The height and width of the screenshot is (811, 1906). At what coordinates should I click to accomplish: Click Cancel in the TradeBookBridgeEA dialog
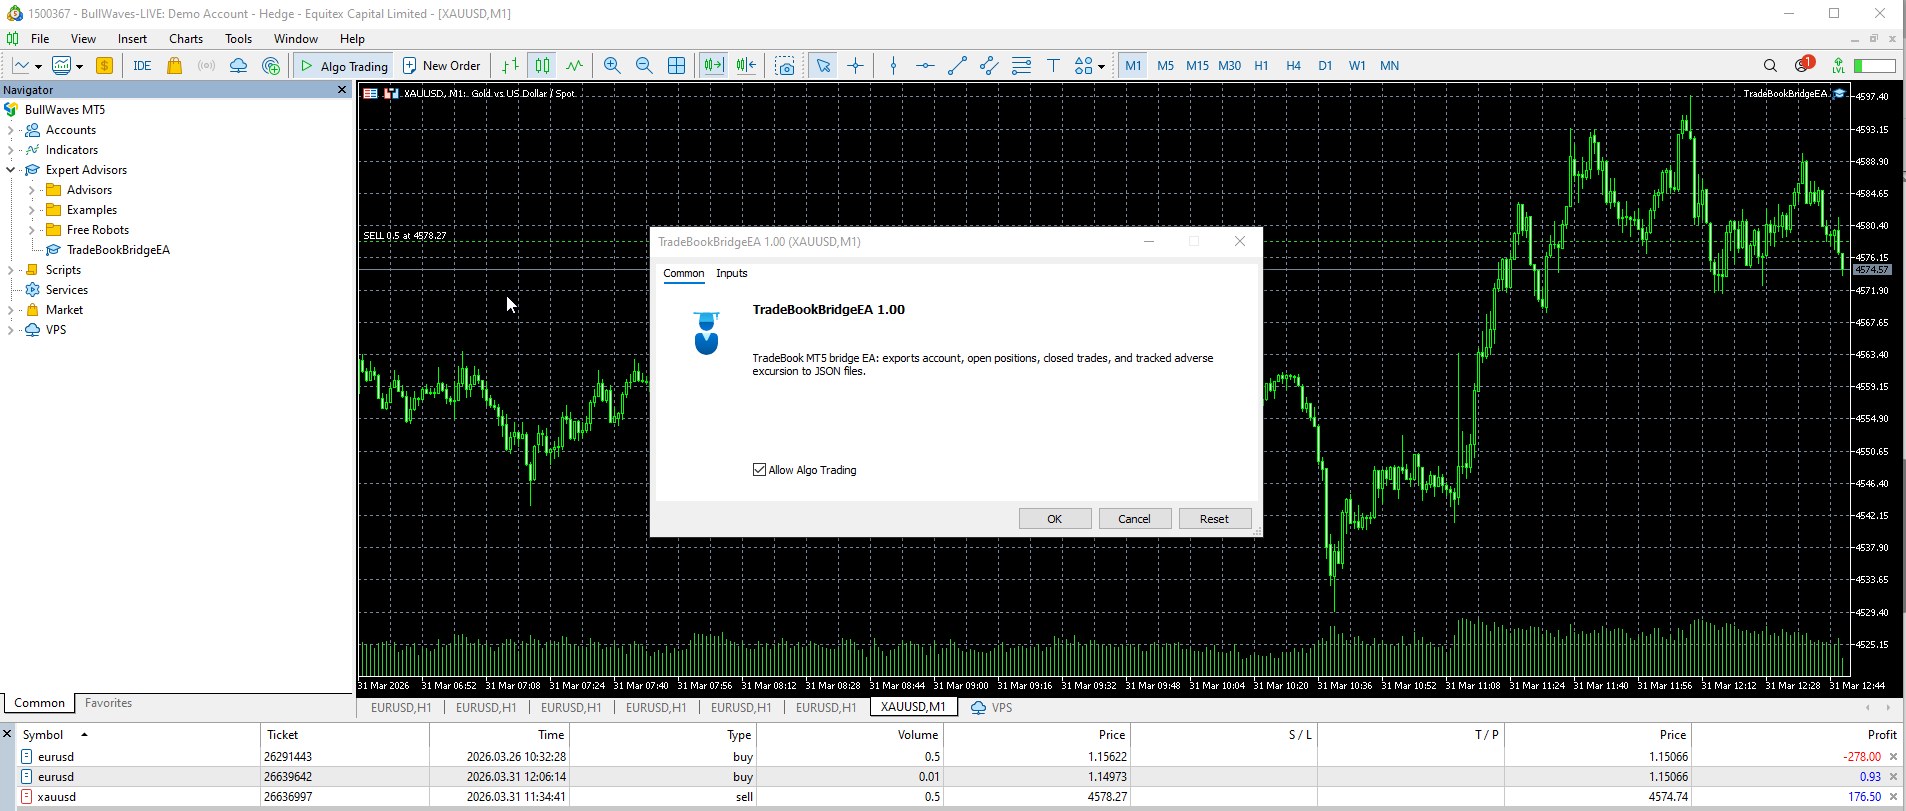(x=1135, y=519)
